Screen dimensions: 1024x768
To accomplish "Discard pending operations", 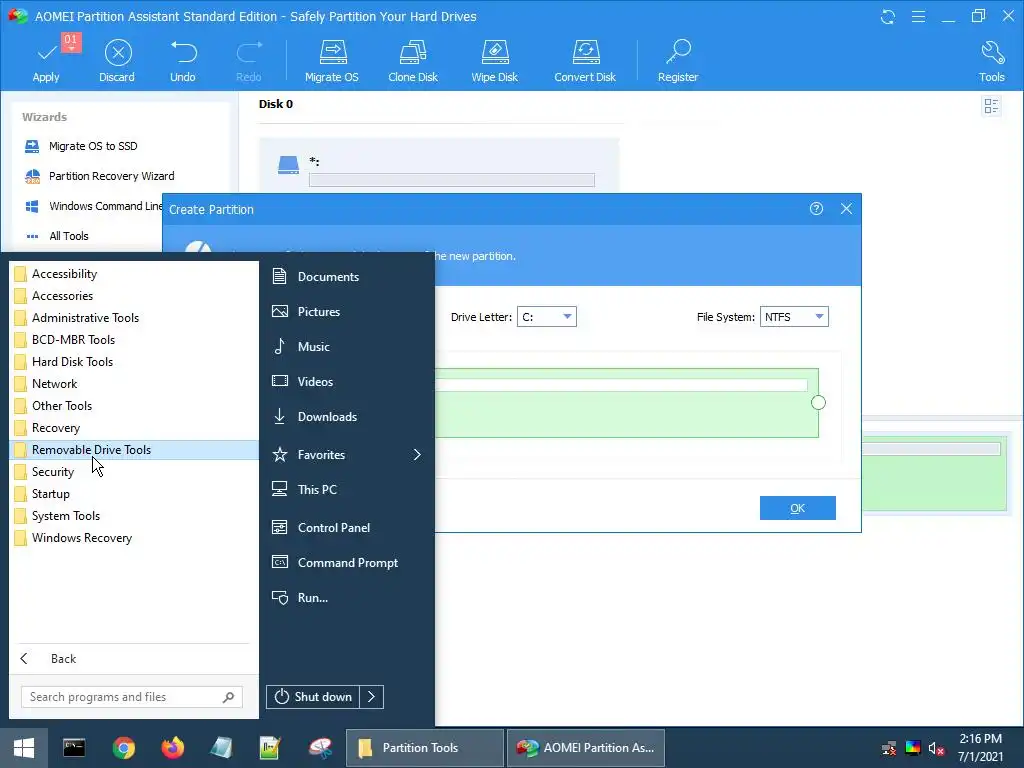I will click(118, 61).
